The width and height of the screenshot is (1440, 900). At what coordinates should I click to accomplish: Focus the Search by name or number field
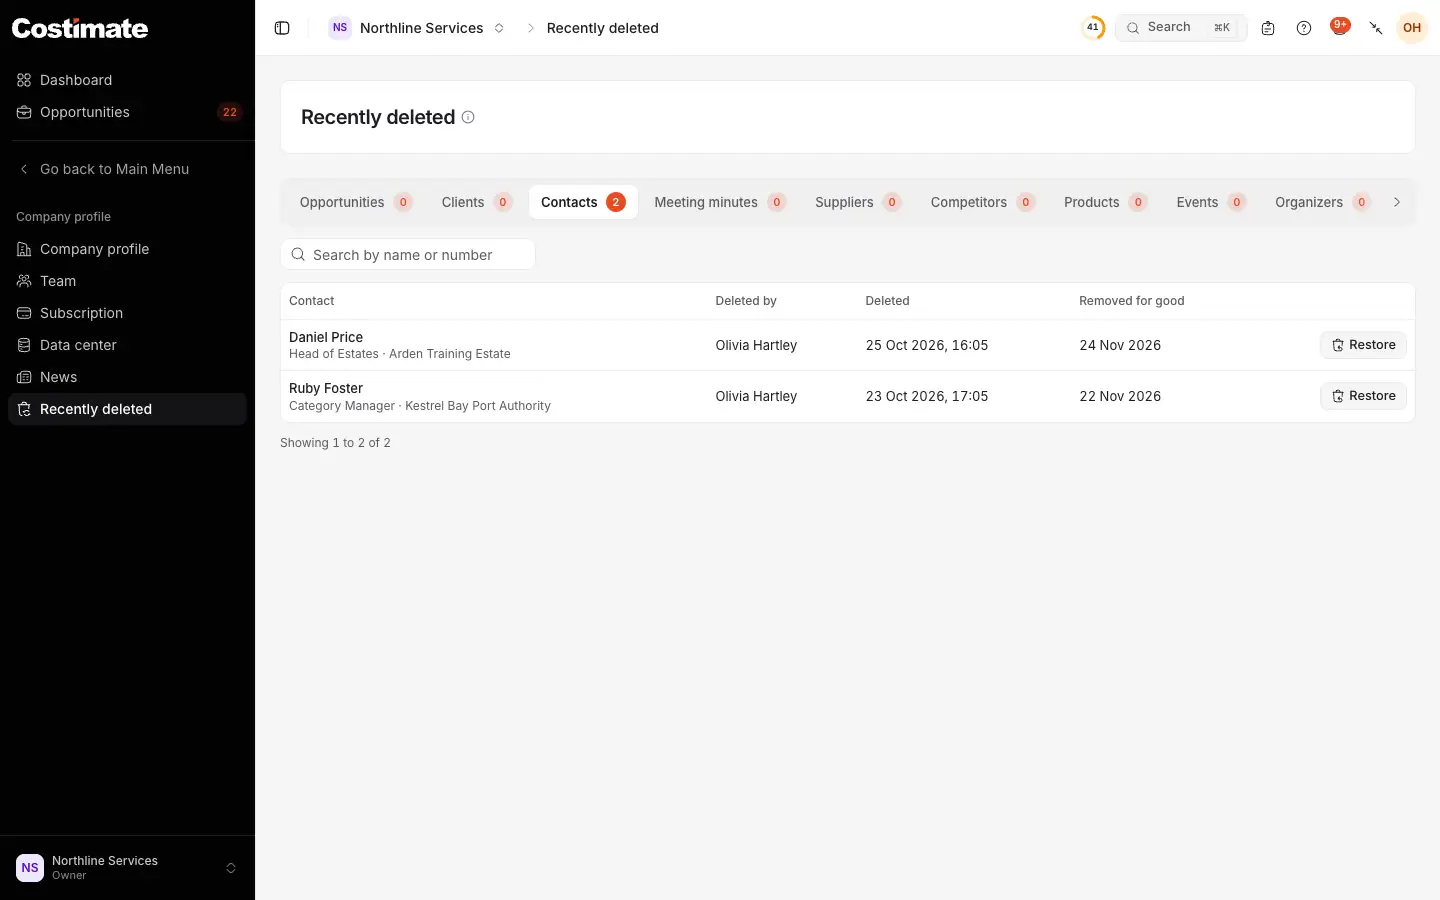pos(408,255)
